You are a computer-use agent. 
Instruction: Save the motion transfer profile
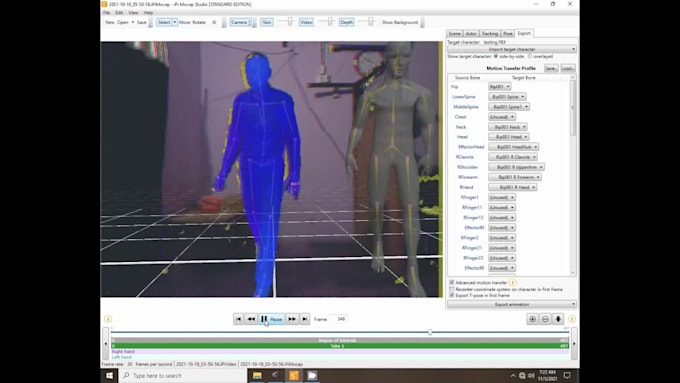[551, 69]
